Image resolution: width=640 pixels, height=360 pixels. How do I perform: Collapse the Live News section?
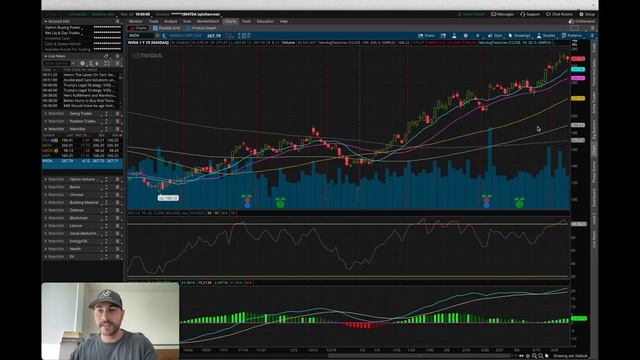46,56
